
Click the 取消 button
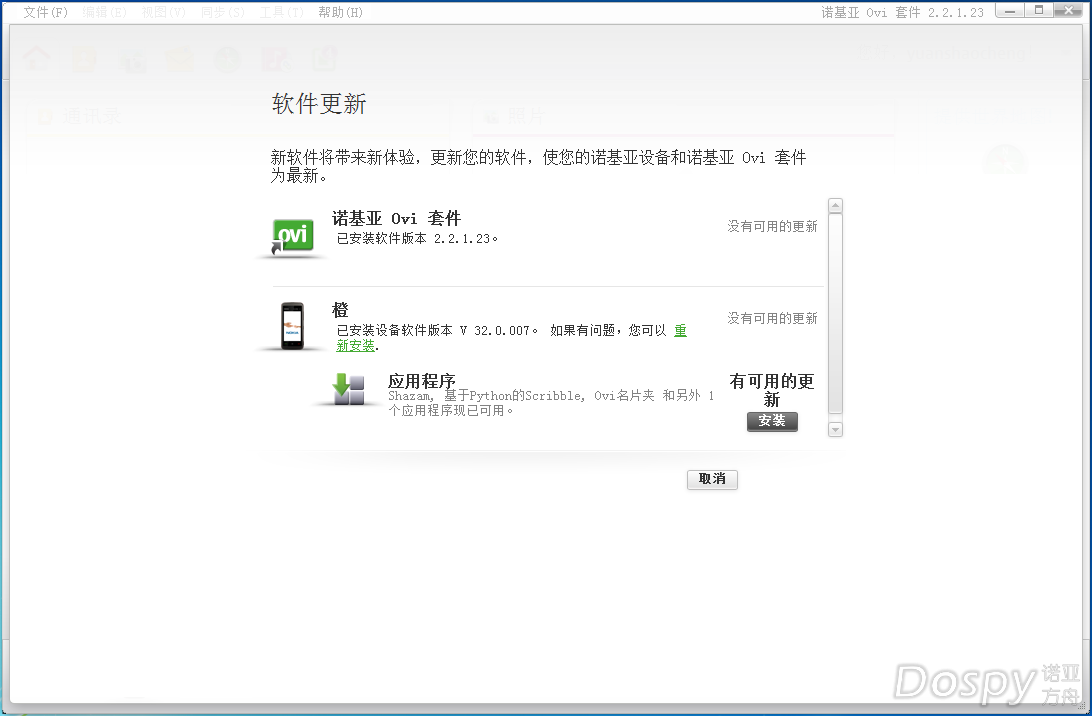point(712,479)
